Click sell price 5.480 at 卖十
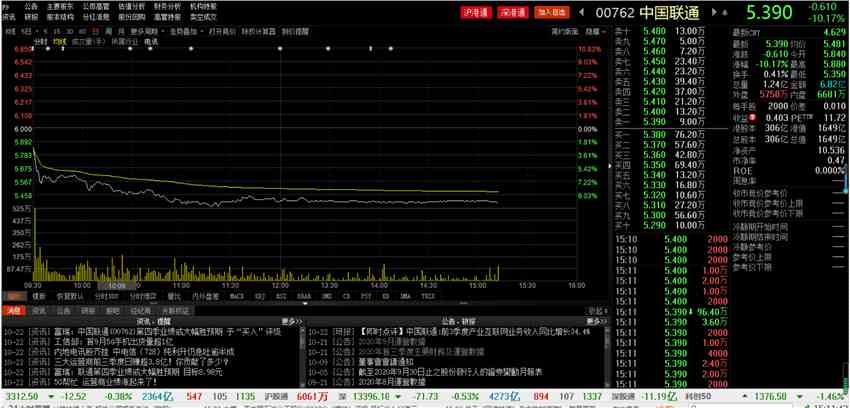This screenshot has width=850, height=408. (x=654, y=31)
